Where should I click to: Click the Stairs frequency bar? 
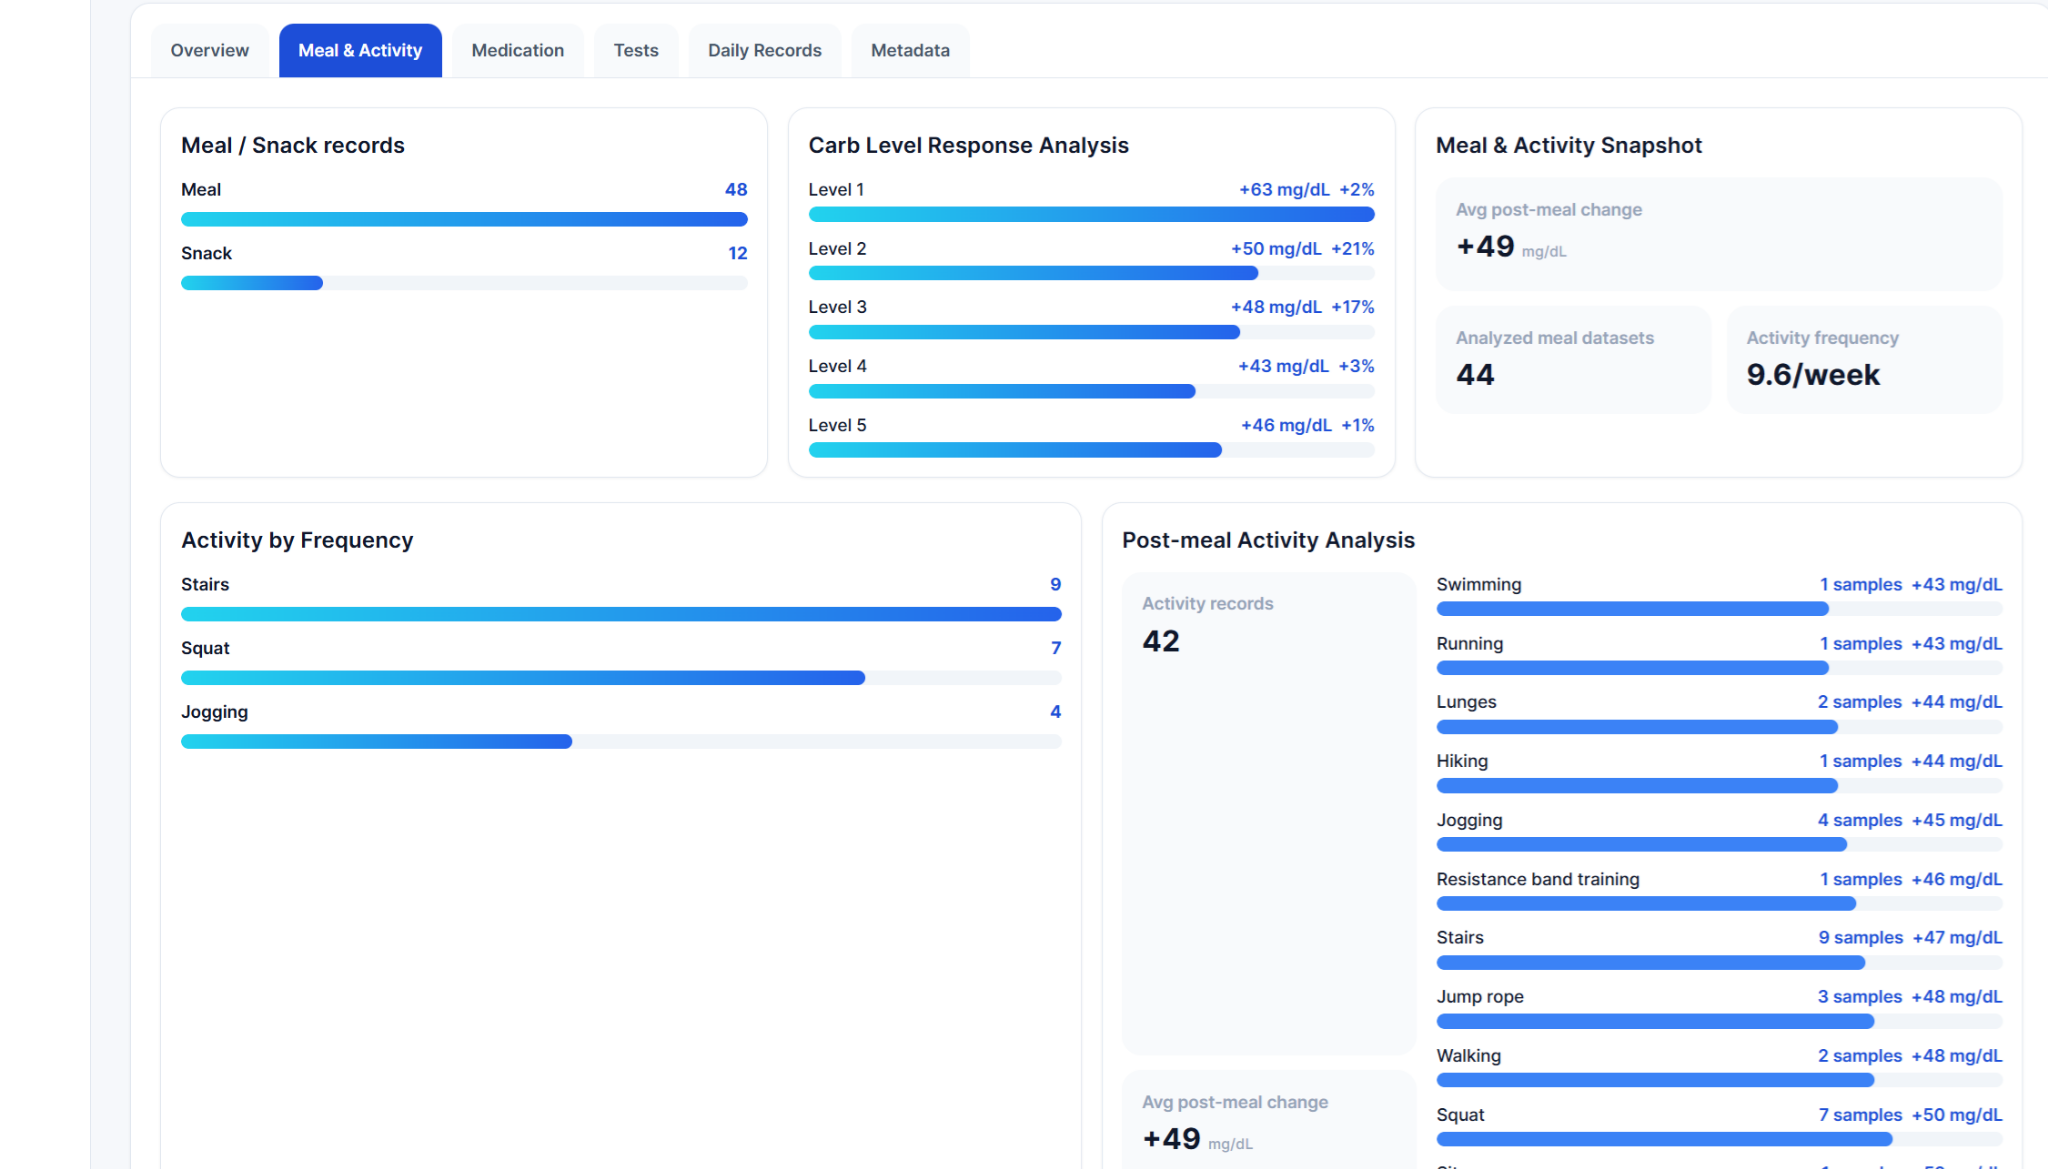(x=621, y=614)
